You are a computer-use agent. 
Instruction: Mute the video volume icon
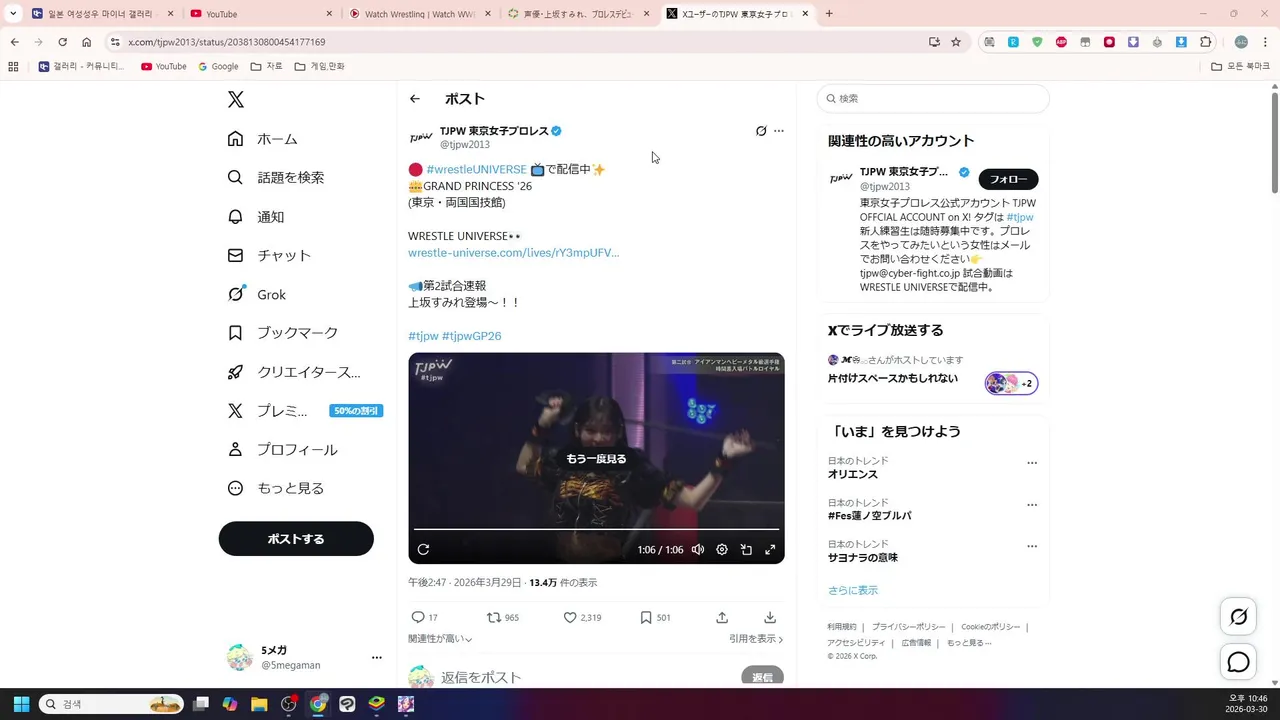[x=698, y=550]
